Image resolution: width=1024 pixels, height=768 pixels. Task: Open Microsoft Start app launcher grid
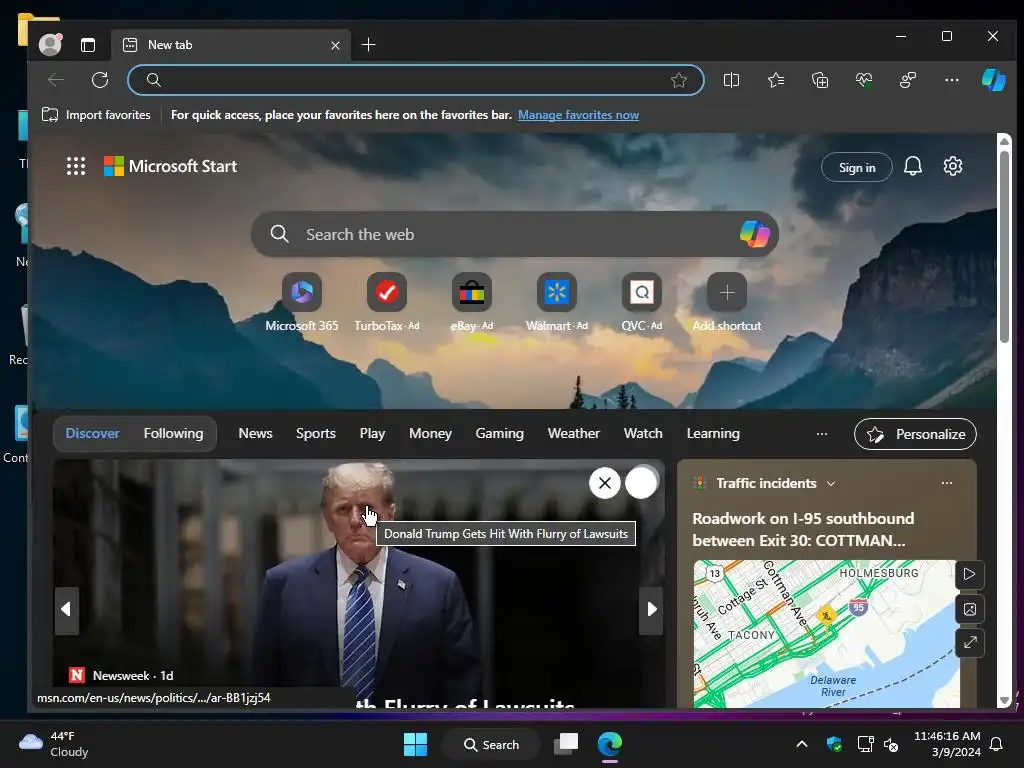pyautogui.click(x=76, y=166)
